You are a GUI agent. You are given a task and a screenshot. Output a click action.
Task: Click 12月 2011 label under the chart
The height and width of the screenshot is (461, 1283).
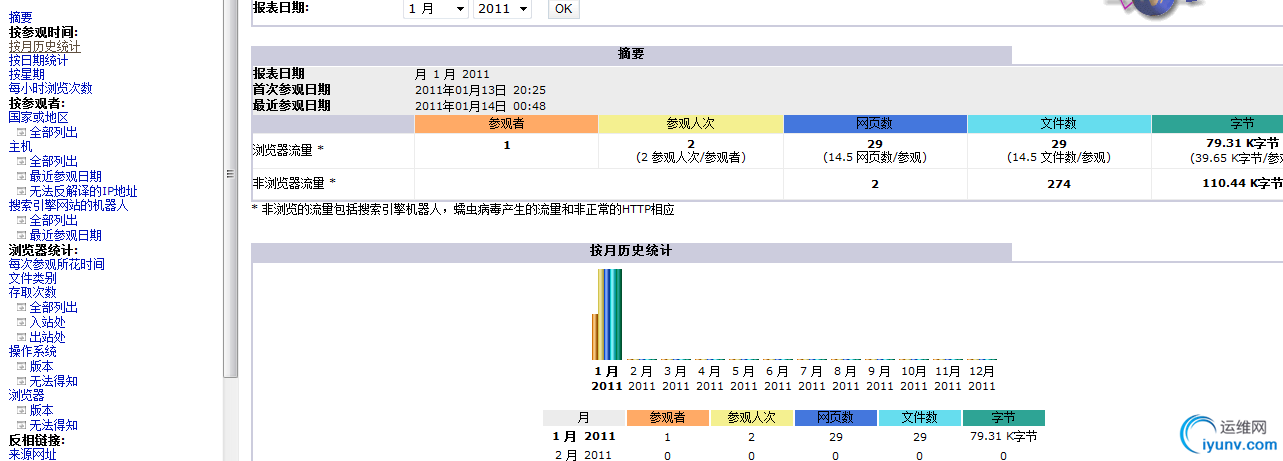[982, 379]
